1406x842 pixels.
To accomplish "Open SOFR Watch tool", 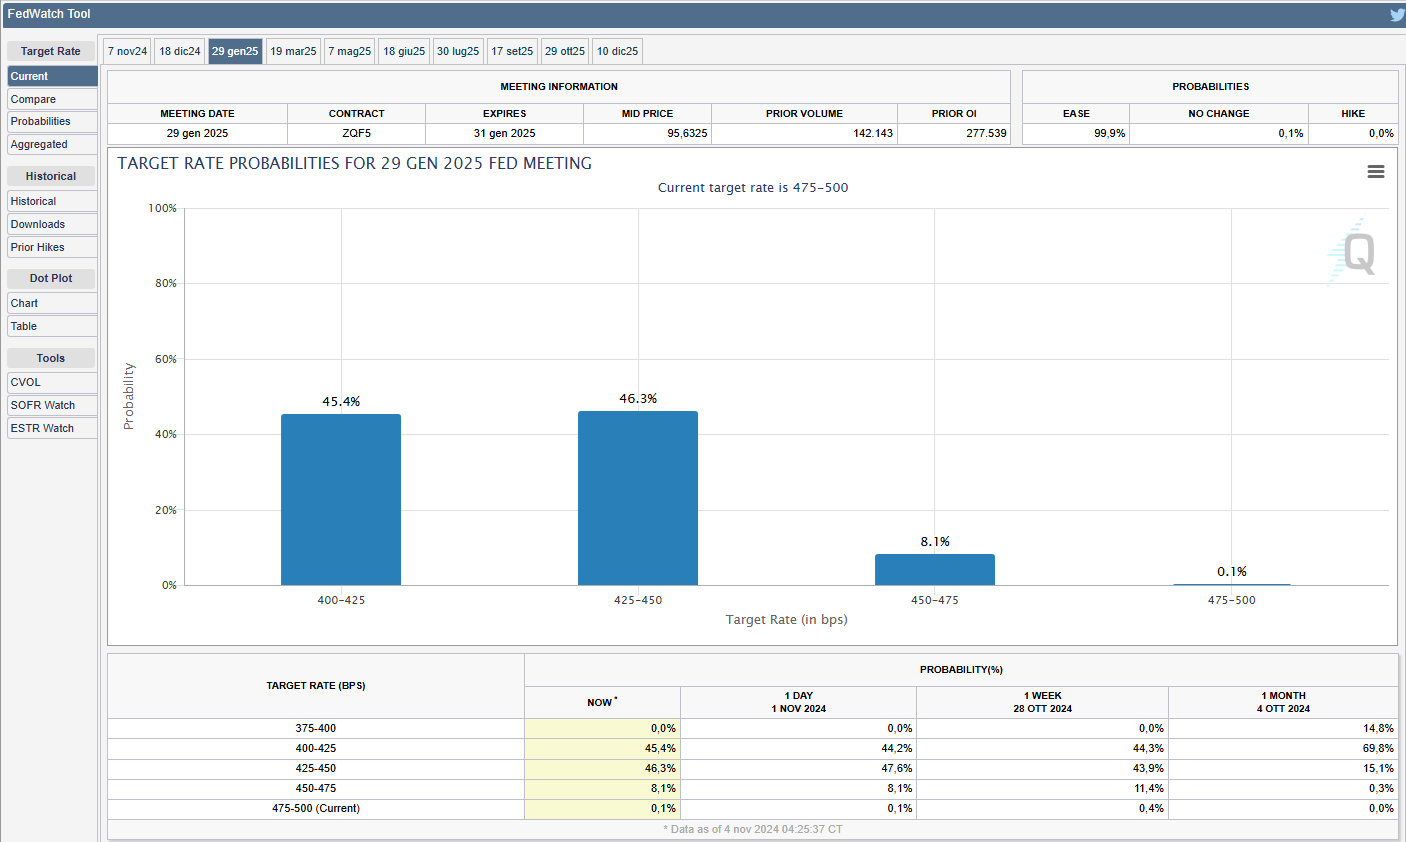I will [x=52, y=405].
